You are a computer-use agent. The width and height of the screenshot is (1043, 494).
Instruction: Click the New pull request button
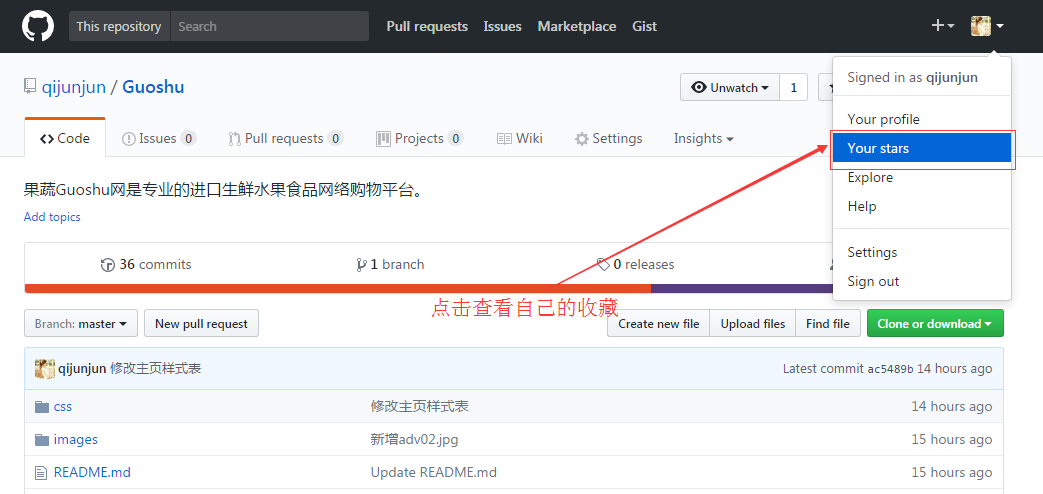click(202, 324)
